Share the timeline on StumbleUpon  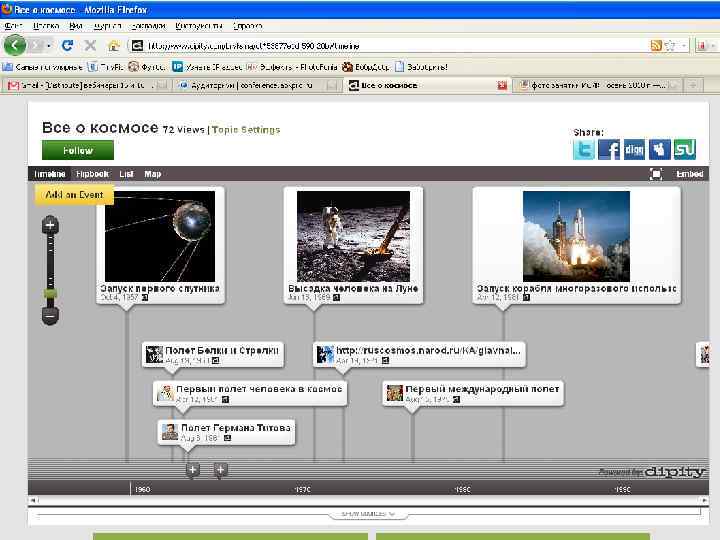coord(685,149)
